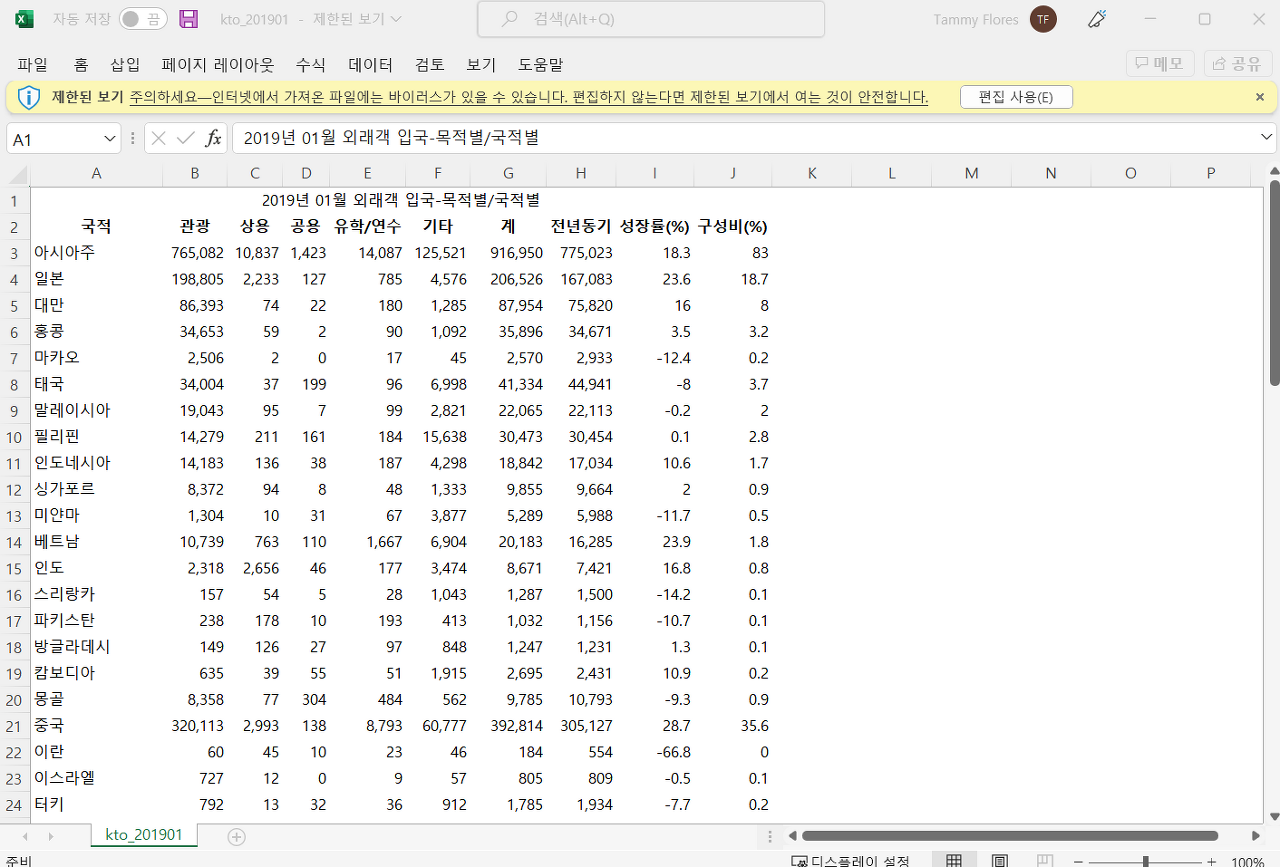Open the 제한된 보기 title dropdown

pyautogui.click(x=356, y=19)
